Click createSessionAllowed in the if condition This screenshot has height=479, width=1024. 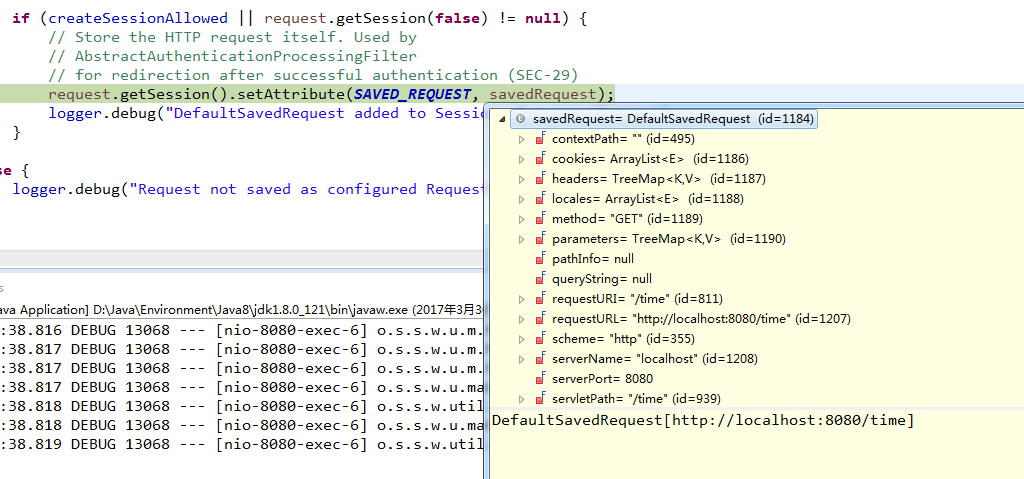138,18
